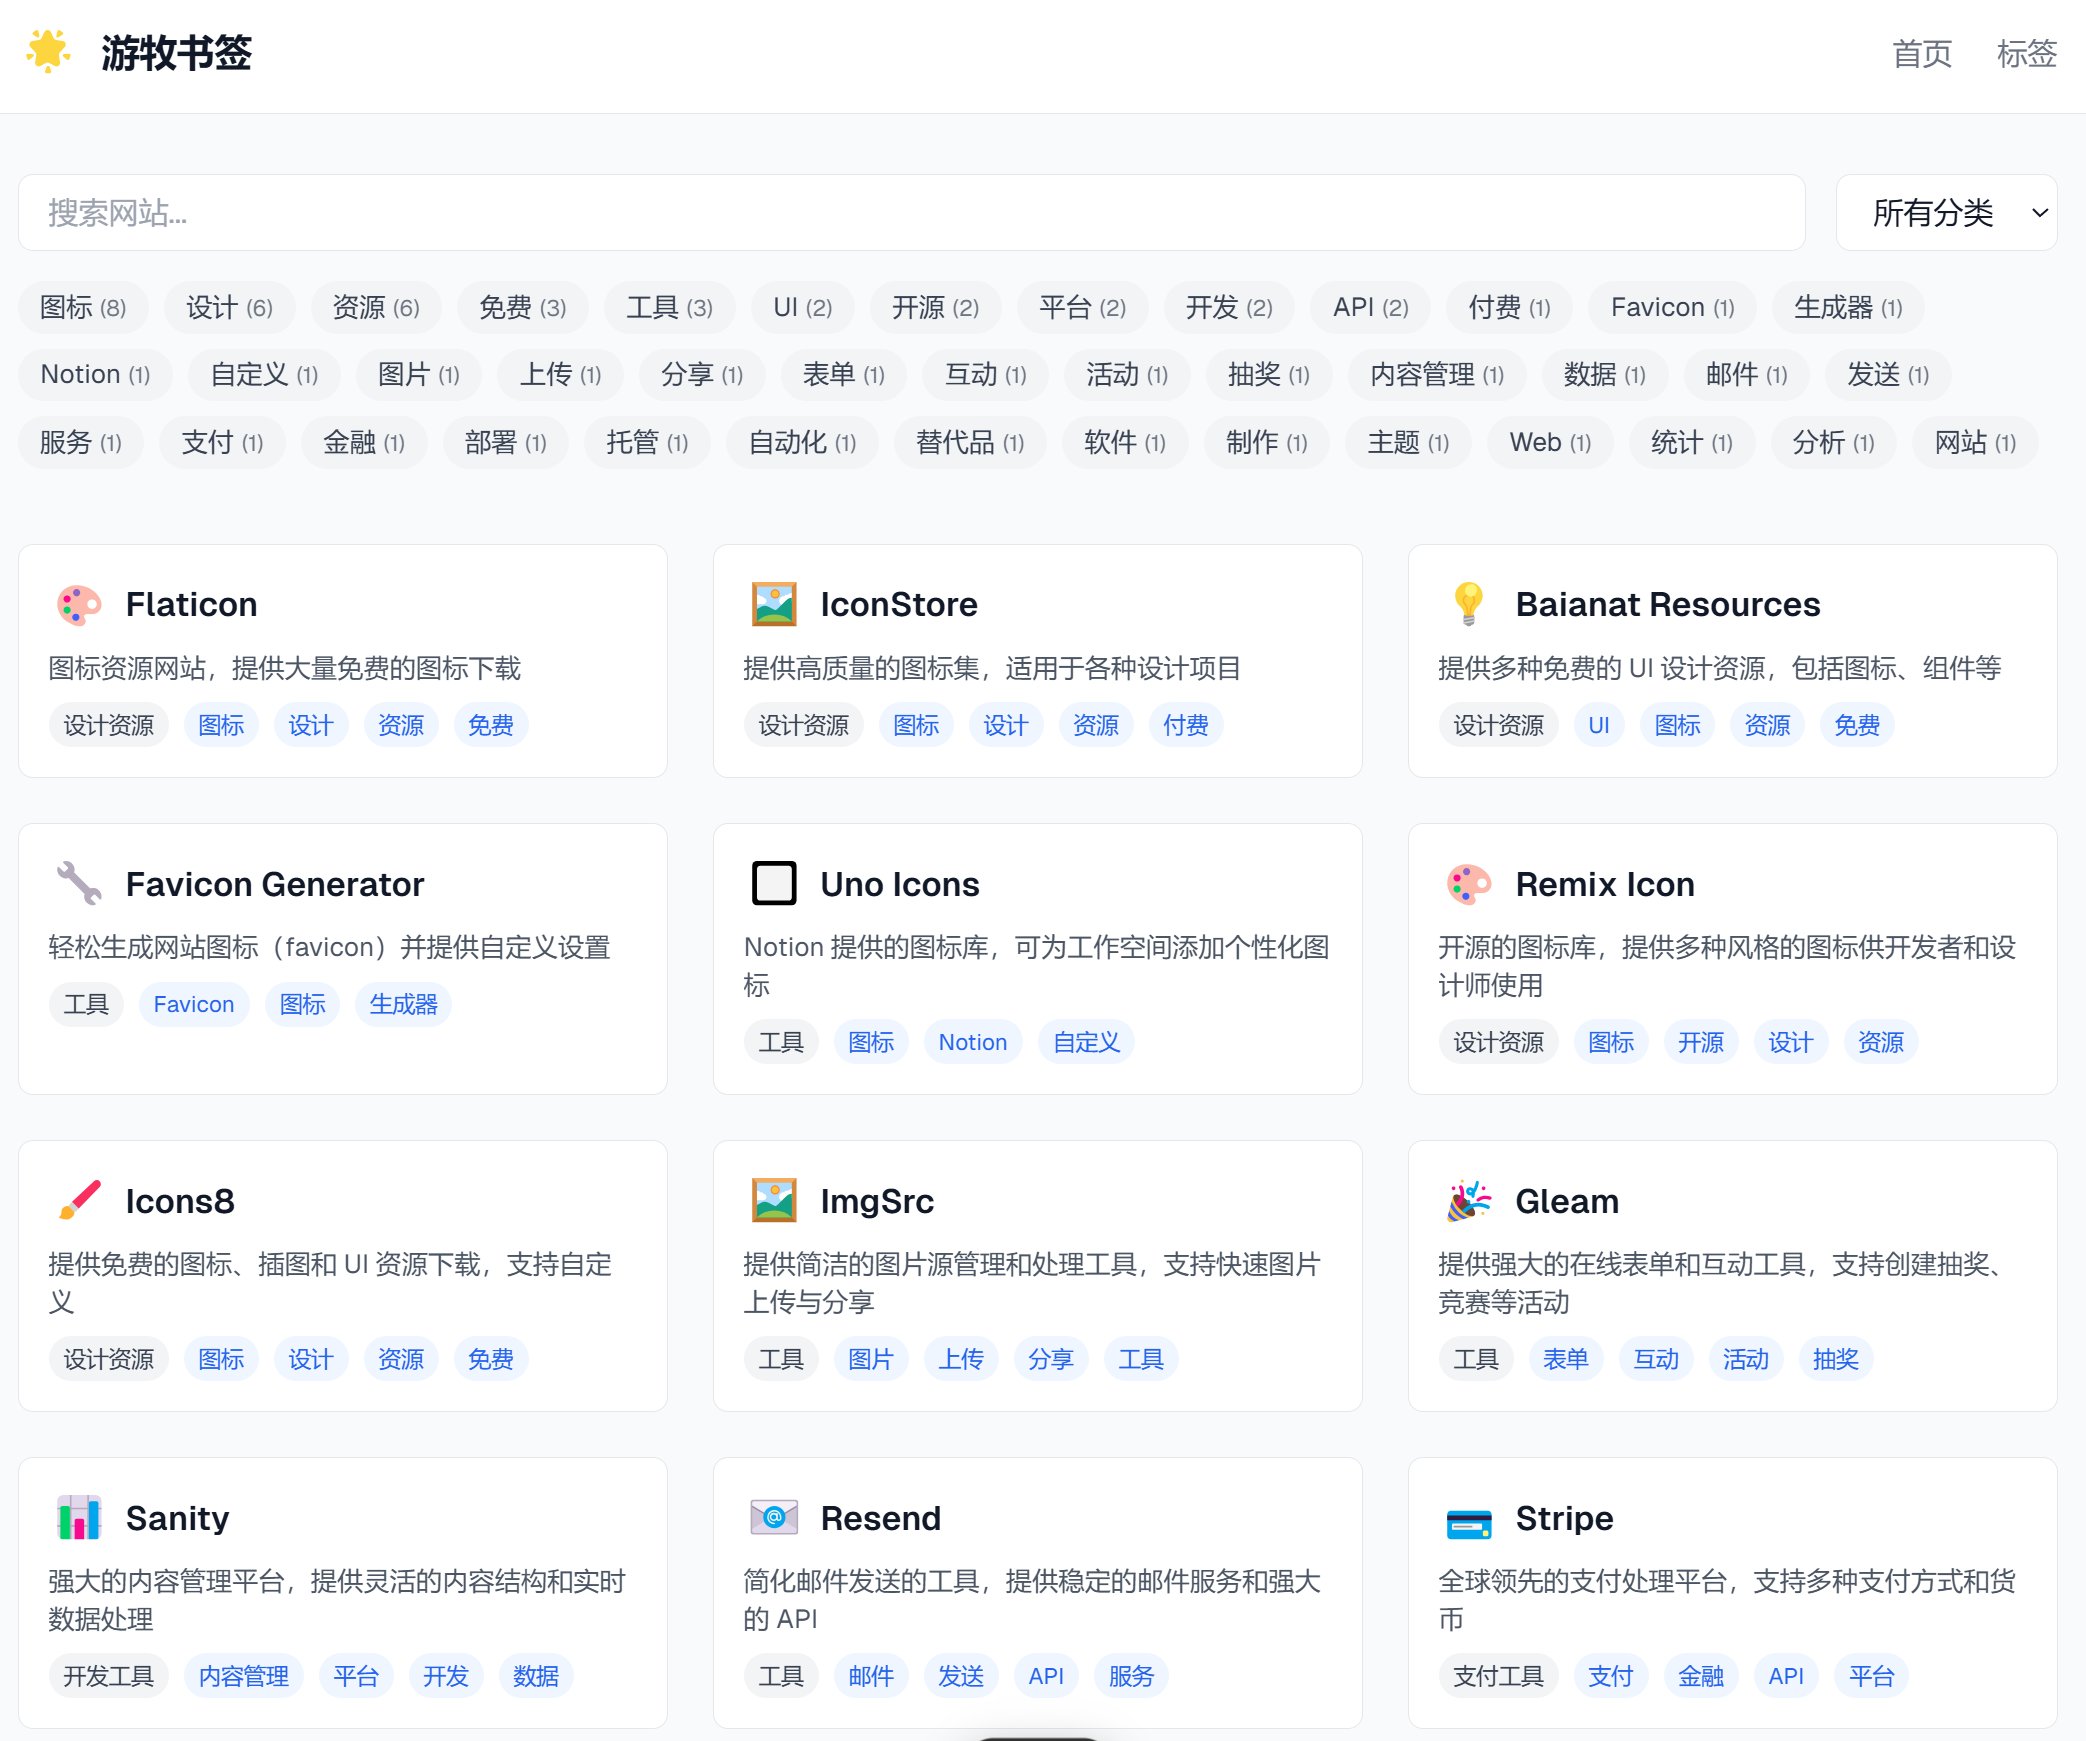Choose the 内容管理 (1) tag filter

click(1437, 374)
